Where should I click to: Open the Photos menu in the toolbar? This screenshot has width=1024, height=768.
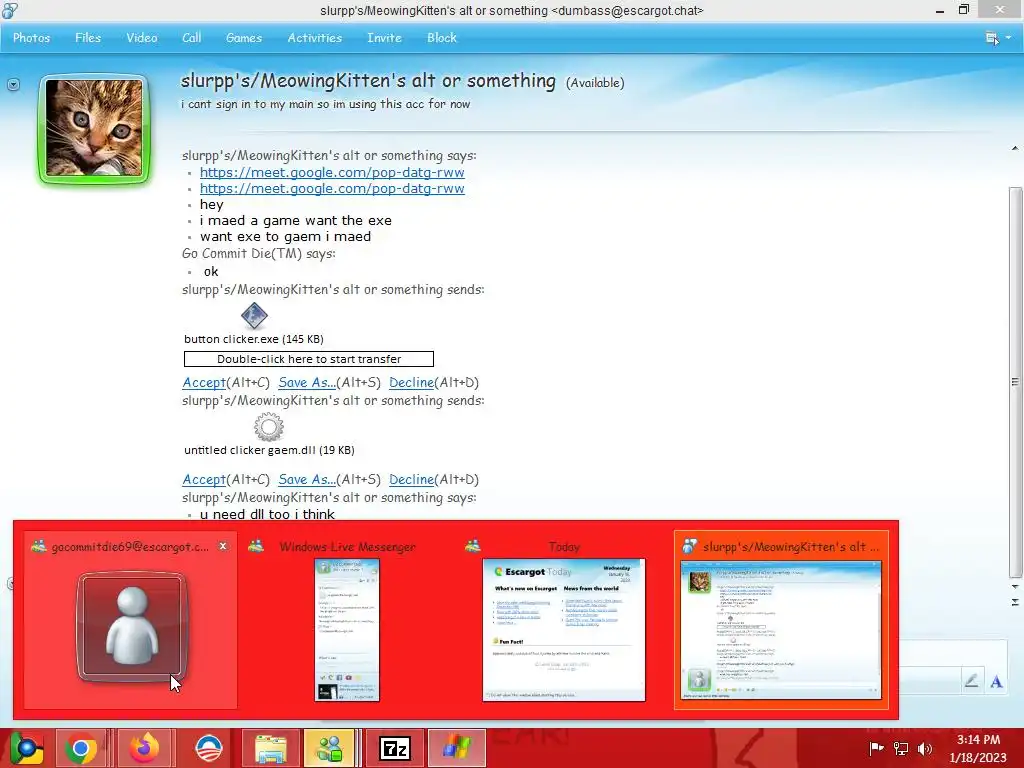click(x=31, y=38)
